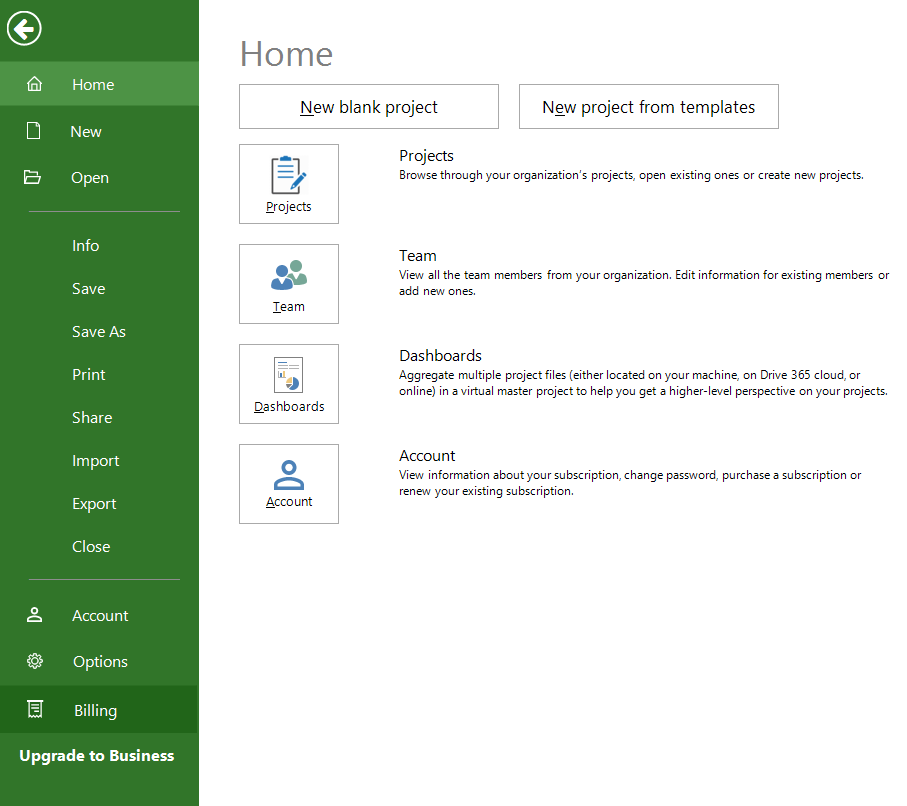The width and height of the screenshot is (907, 806).
Task: Click the Options gear icon
Action: pos(35,661)
